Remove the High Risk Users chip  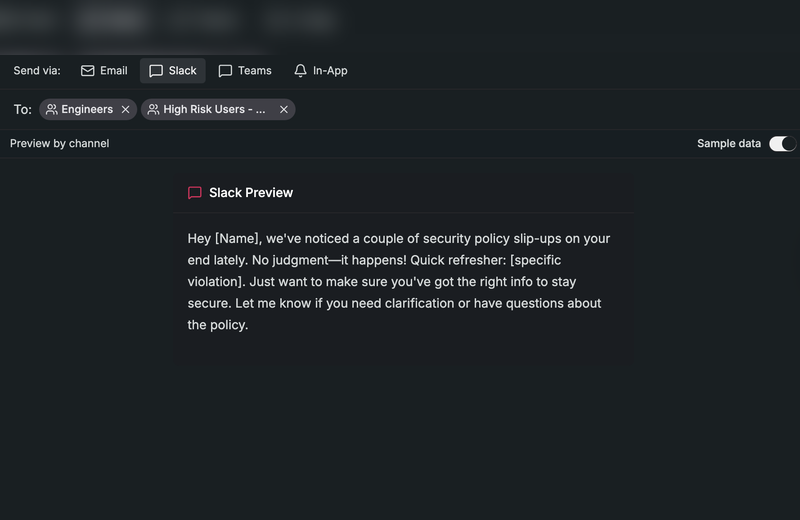[284, 110]
